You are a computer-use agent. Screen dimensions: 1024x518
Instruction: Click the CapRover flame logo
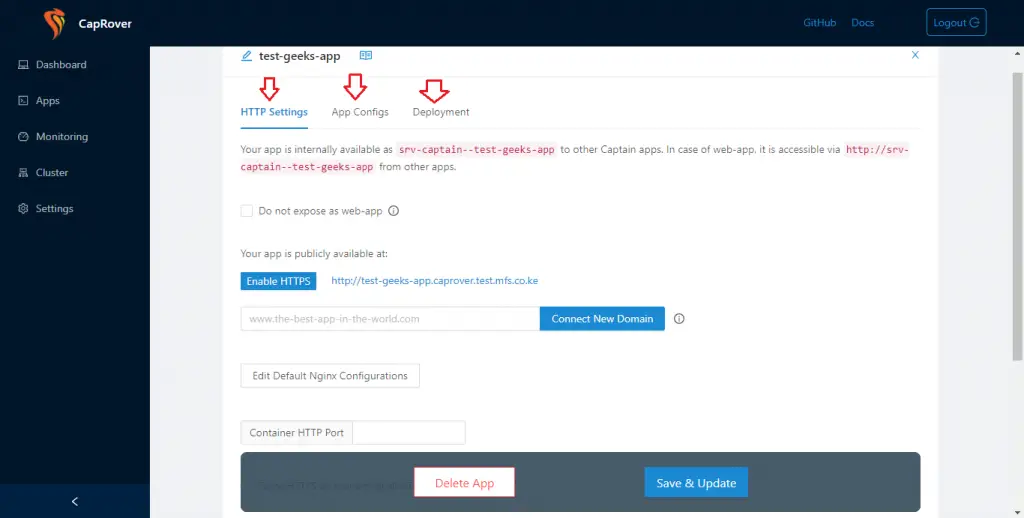[54, 24]
